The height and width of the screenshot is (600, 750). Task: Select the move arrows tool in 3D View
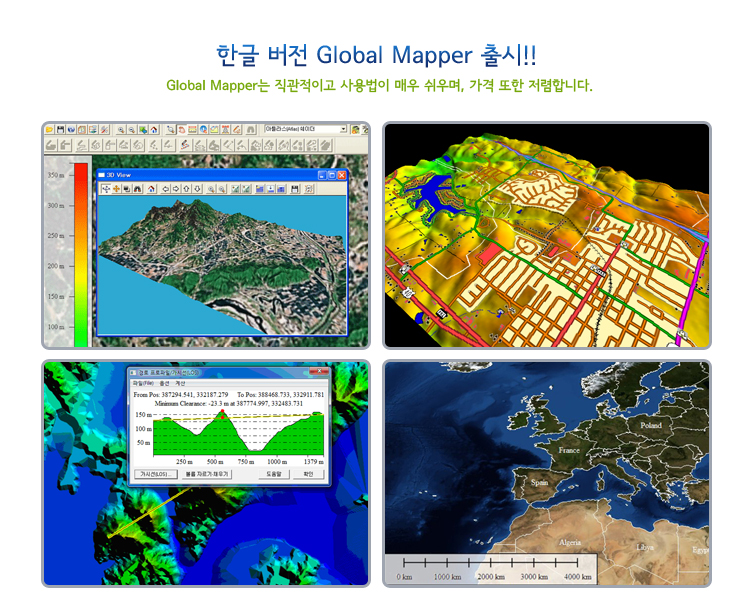106,189
